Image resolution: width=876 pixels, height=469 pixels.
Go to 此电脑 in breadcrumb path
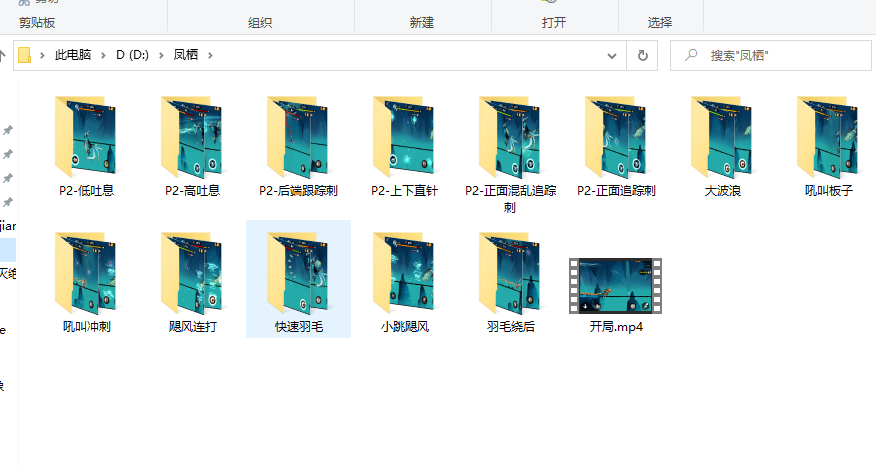[73, 55]
